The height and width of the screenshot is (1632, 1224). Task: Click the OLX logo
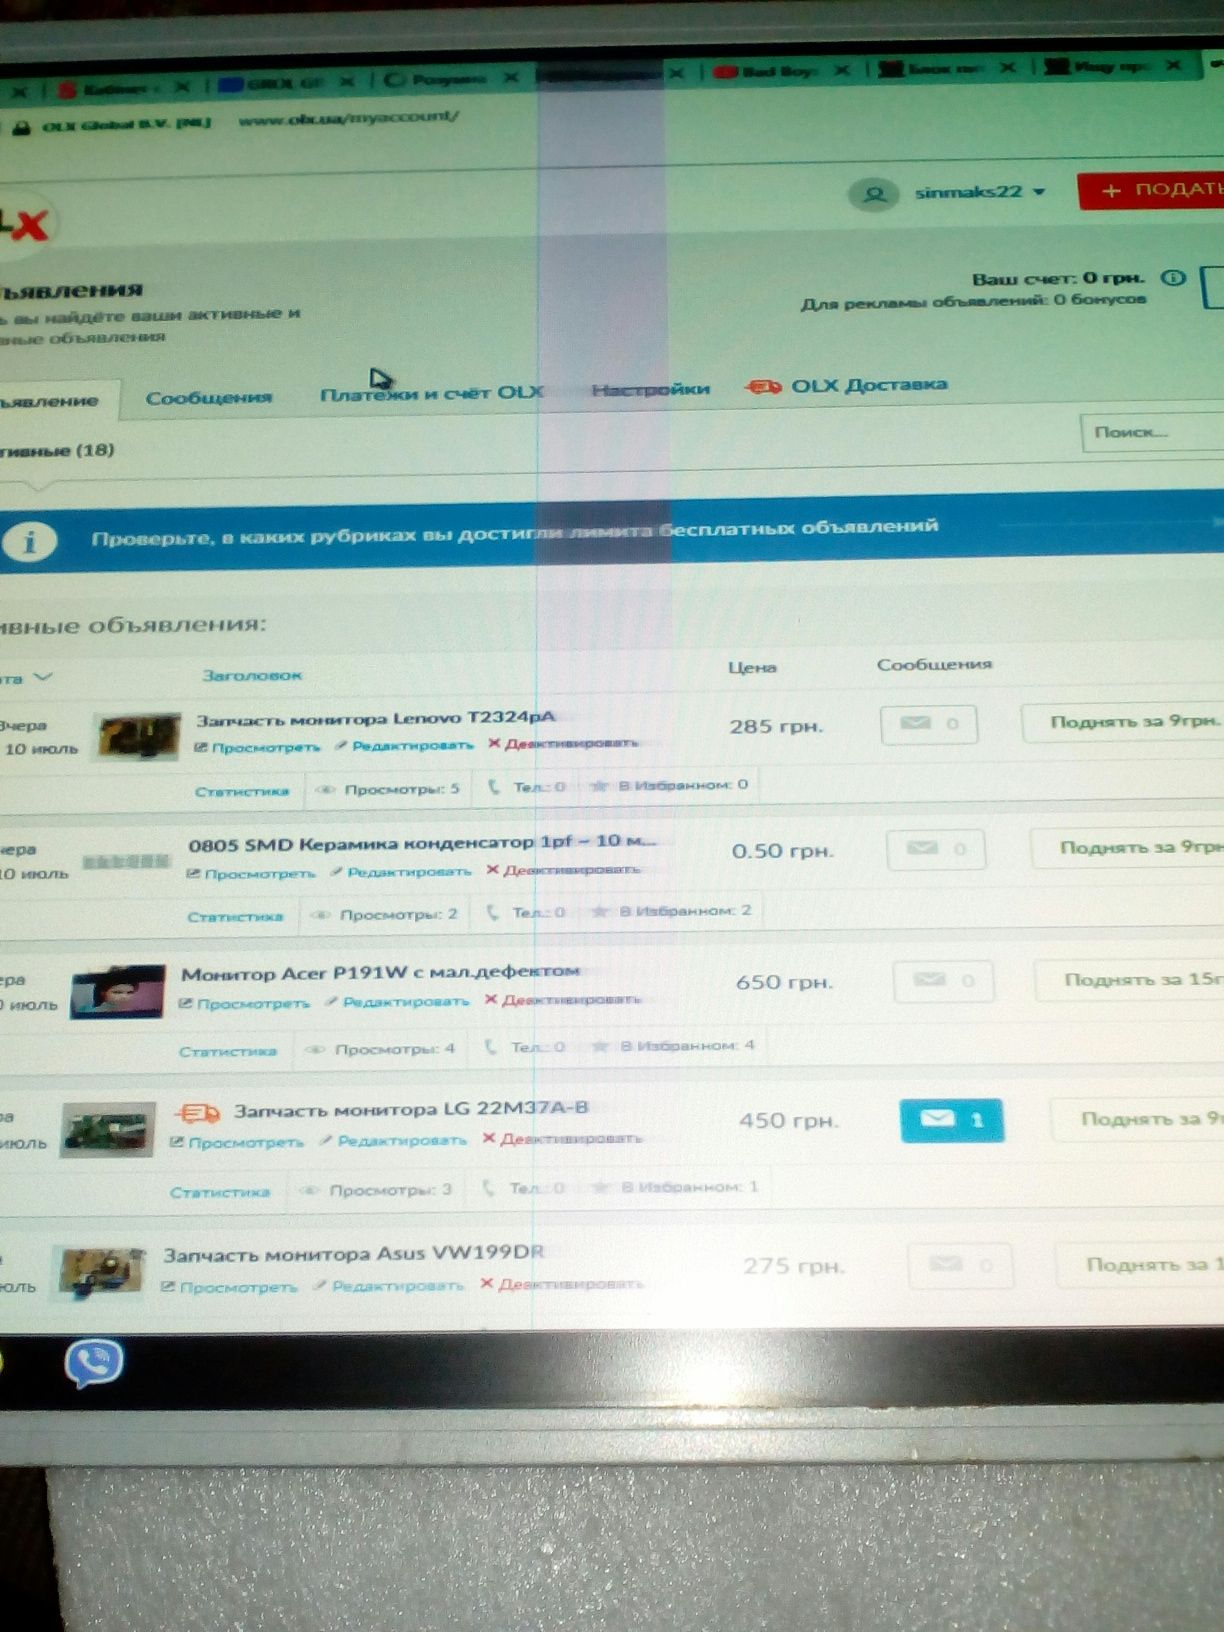point(24,224)
